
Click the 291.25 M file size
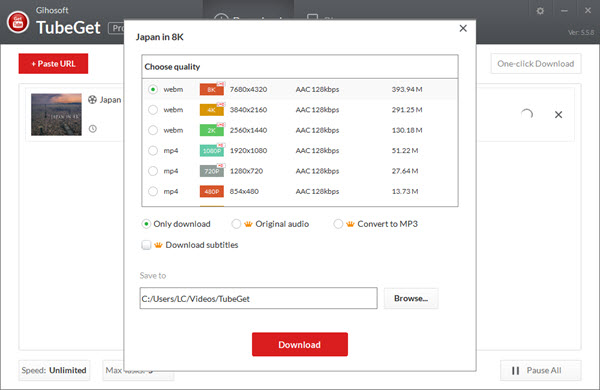[407, 110]
